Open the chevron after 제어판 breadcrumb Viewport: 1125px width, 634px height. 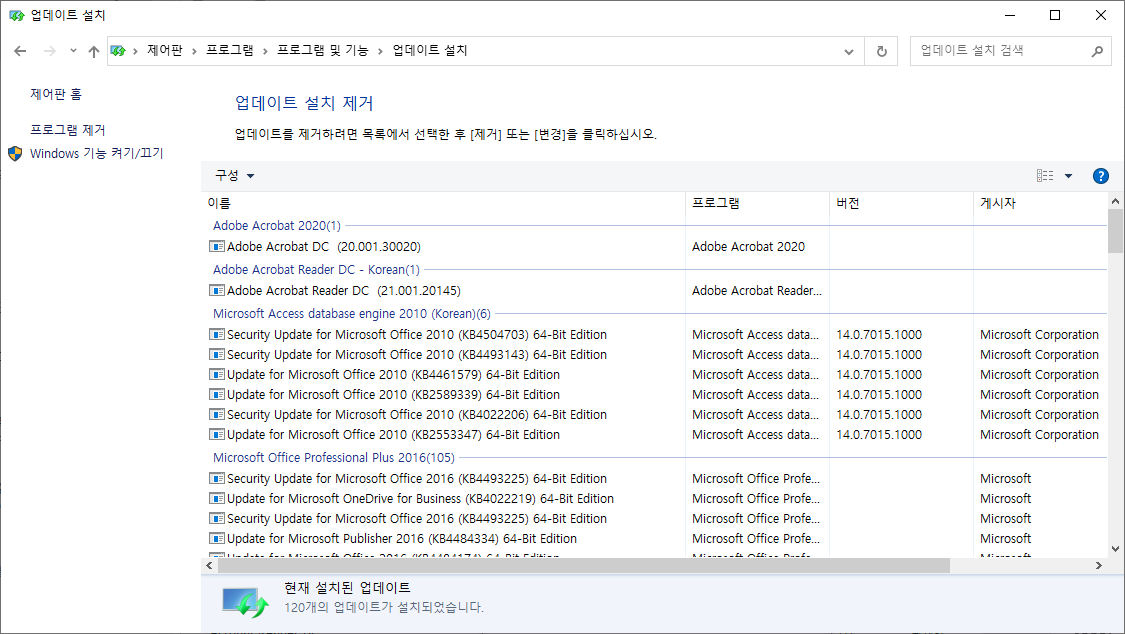click(194, 51)
